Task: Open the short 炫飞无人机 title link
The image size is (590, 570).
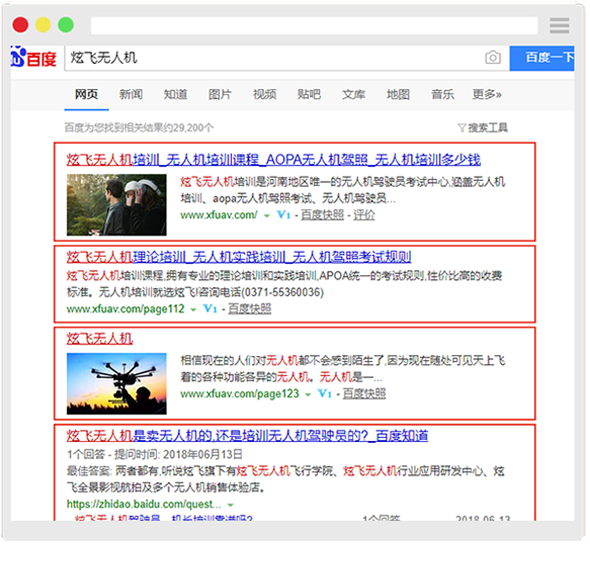Action: [100, 339]
